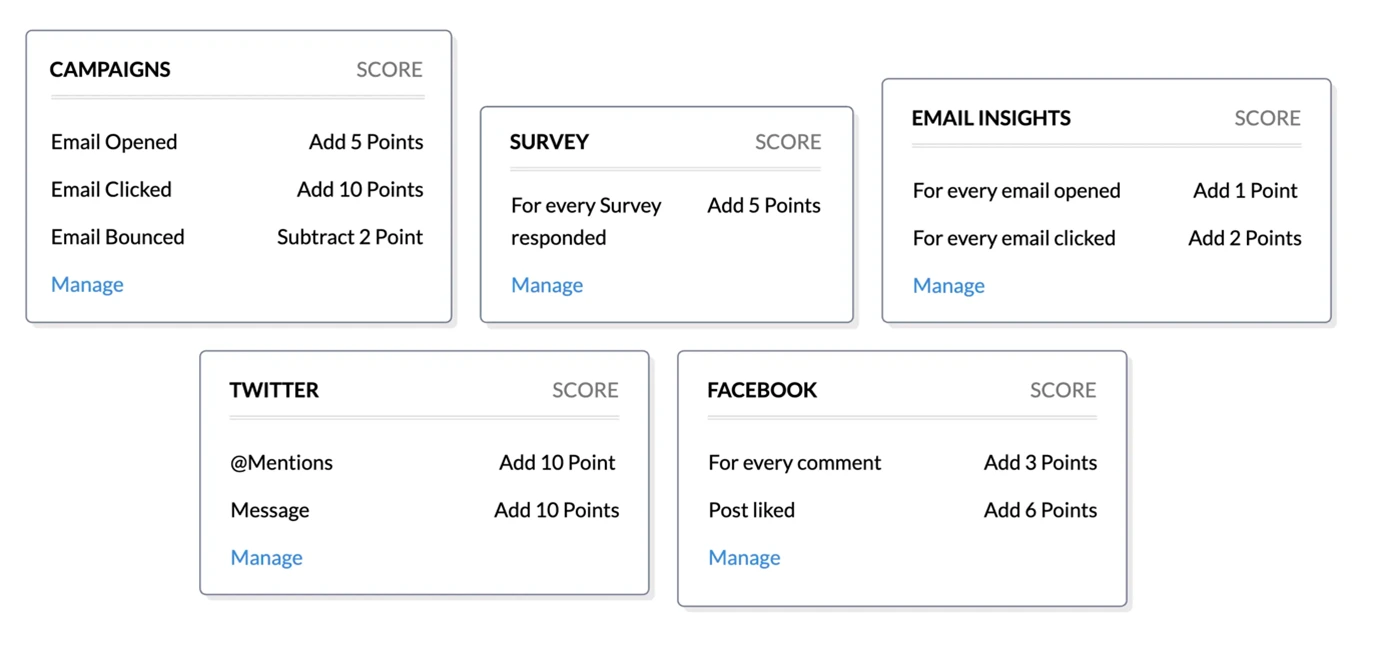Select the Email Opened scoring rule
The image size is (1386, 648).
pyautogui.click(x=113, y=142)
